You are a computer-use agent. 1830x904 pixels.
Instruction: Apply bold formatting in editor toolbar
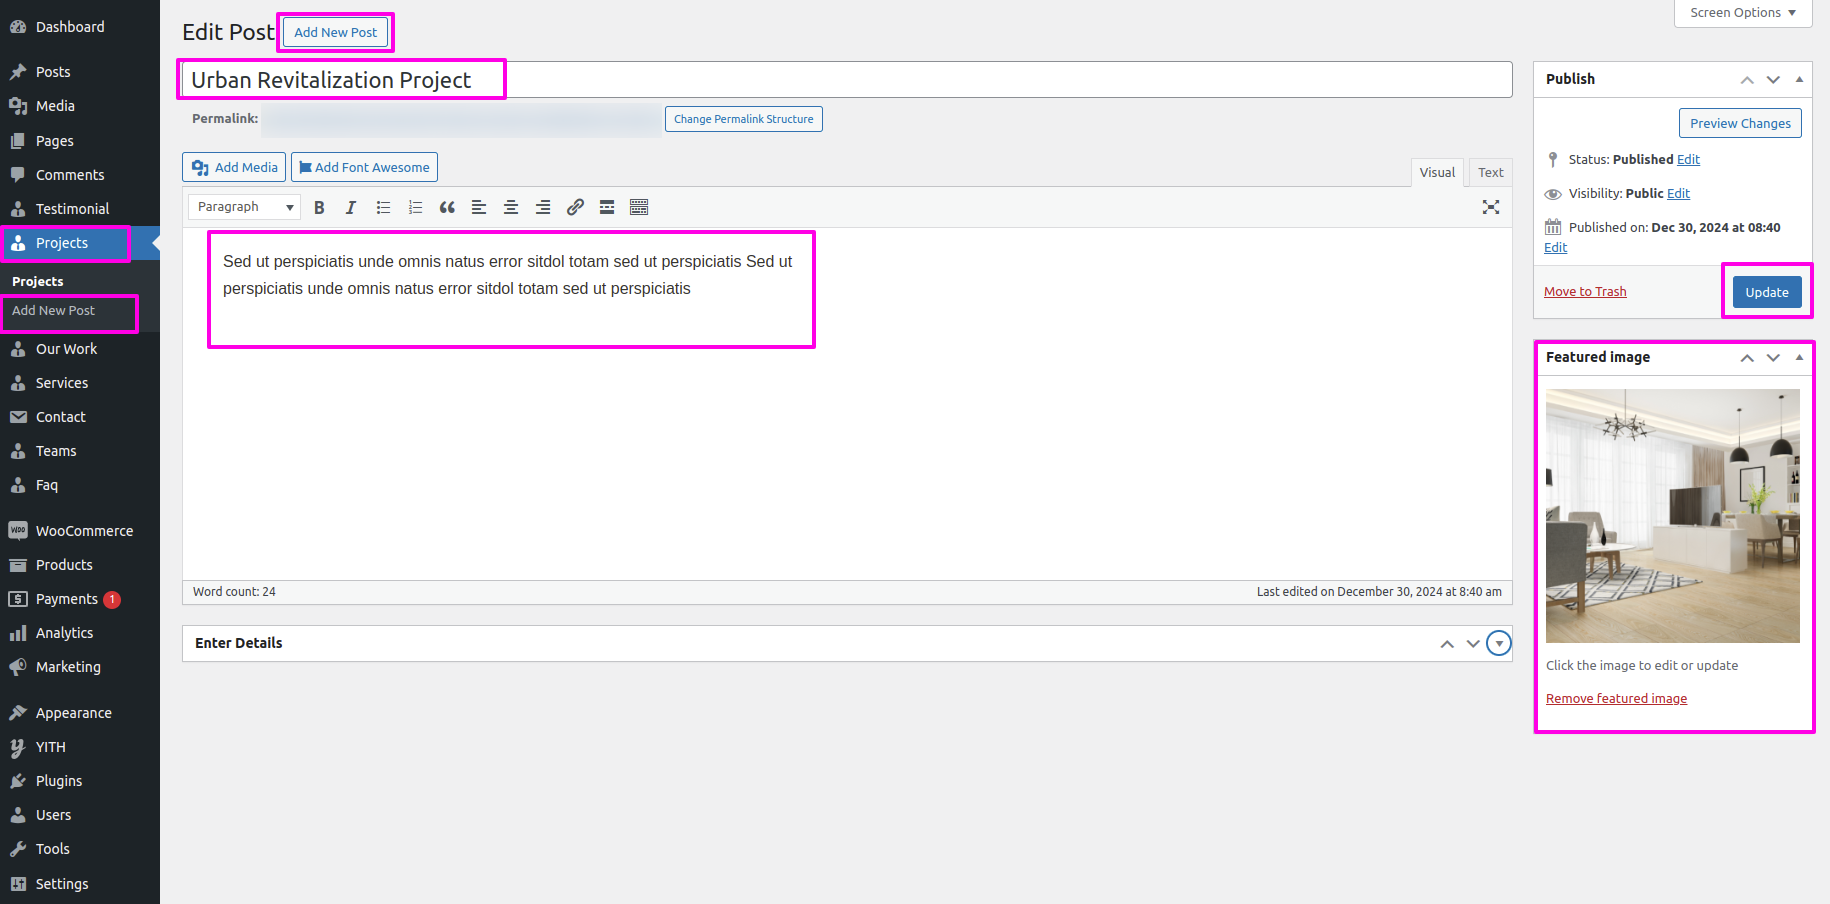click(319, 207)
